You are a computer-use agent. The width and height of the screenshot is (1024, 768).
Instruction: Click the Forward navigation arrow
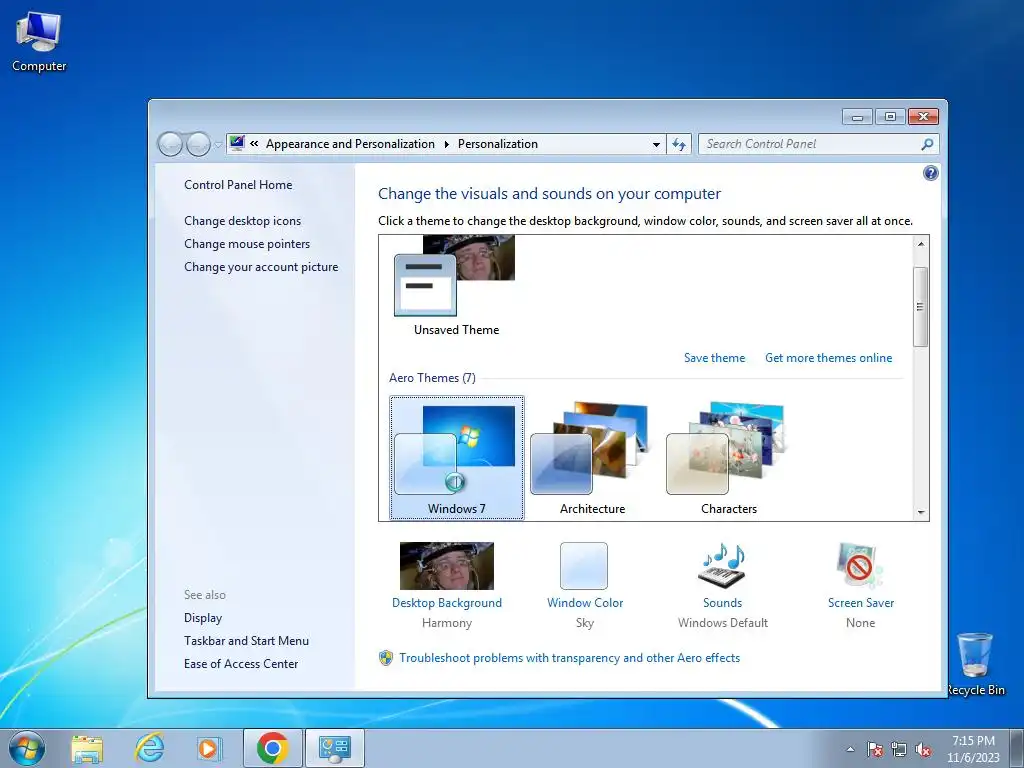pyautogui.click(x=198, y=144)
